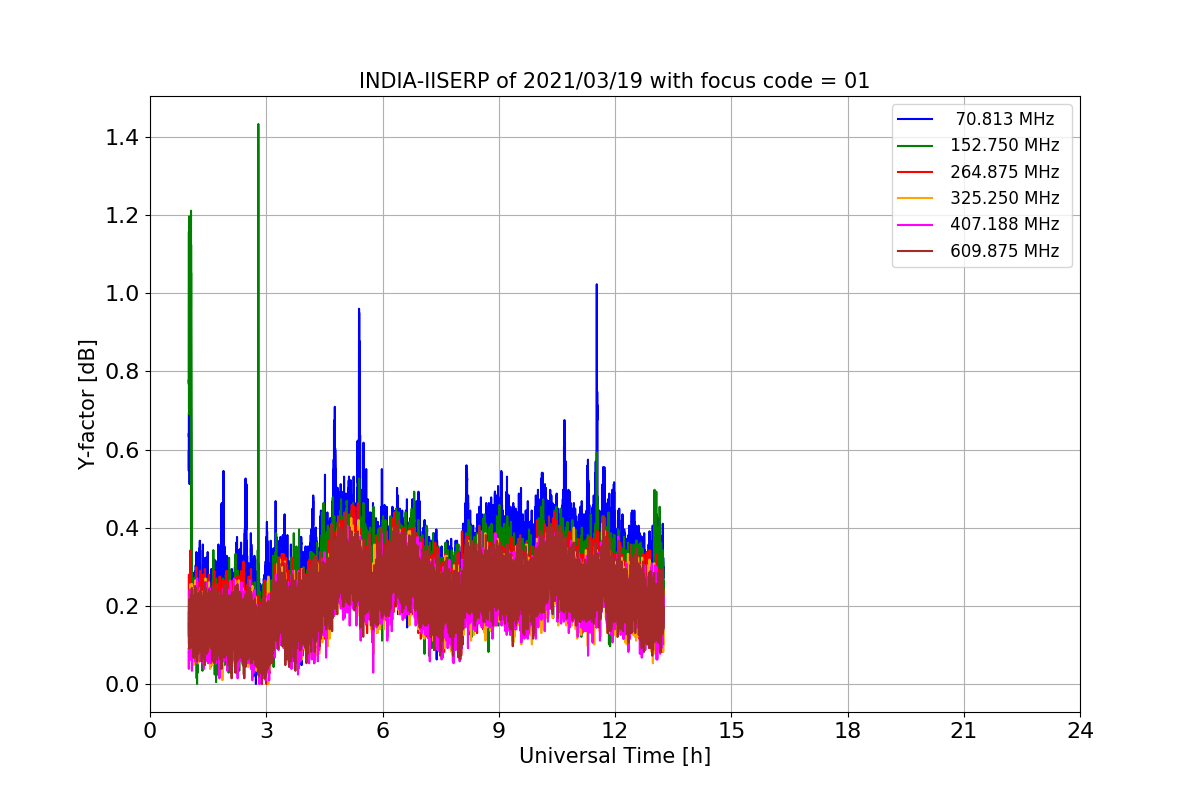
Task: Click the x-axis tick label 9
Action: pos(499,730)
